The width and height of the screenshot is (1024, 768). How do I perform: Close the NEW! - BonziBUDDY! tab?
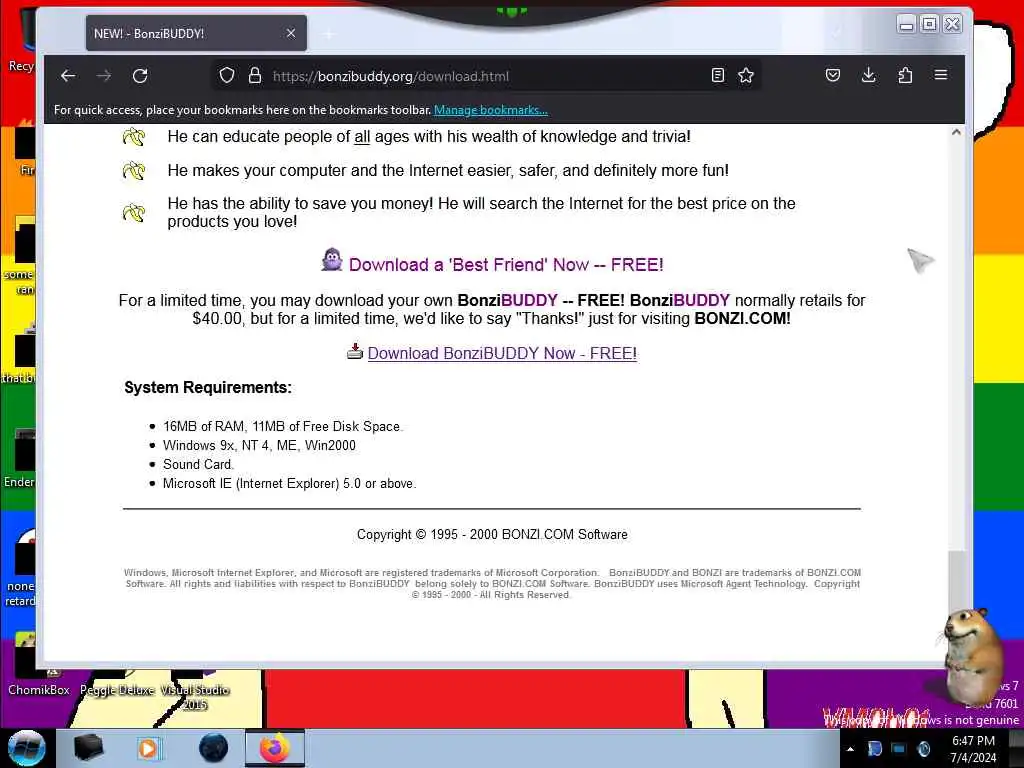291,33
